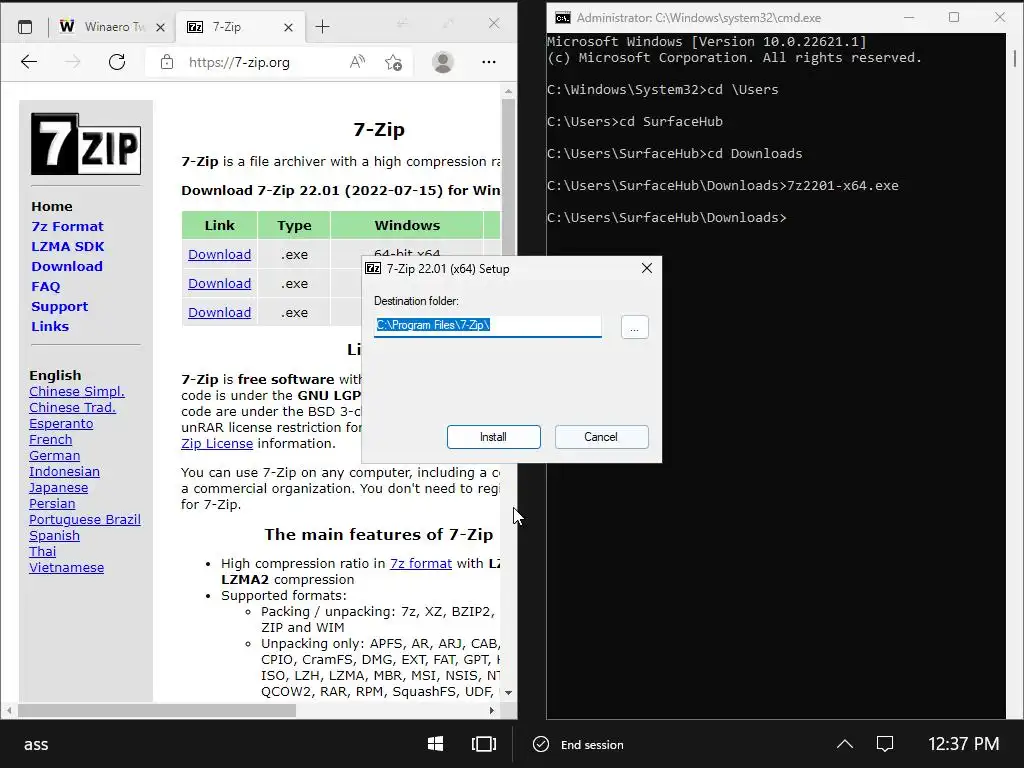This screenshot has height=768, width=1024.
Task: Cancel the 7-Zip Setup dialog
Action: click(x=601, y=437)
